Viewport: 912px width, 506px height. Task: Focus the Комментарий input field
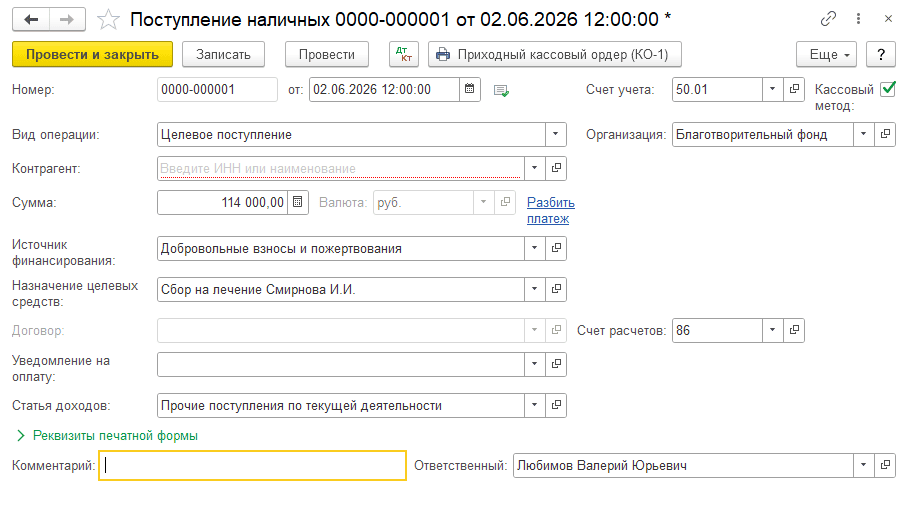click(252, 466)
